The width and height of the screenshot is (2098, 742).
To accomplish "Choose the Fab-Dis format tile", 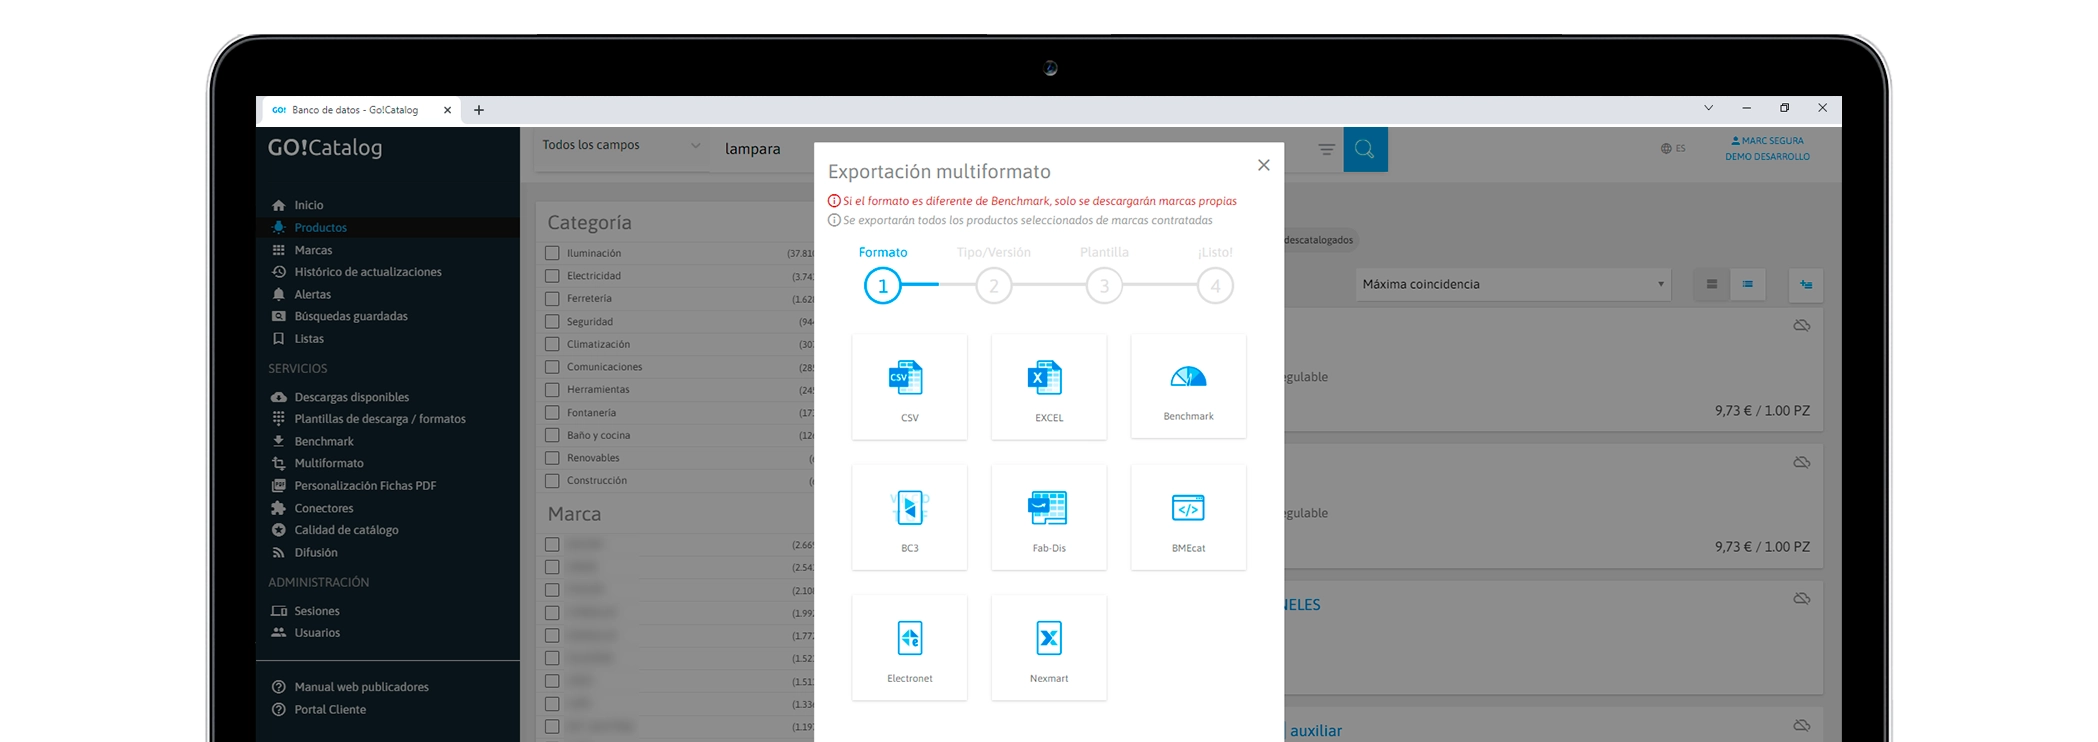I will [x=1049, y=517].
